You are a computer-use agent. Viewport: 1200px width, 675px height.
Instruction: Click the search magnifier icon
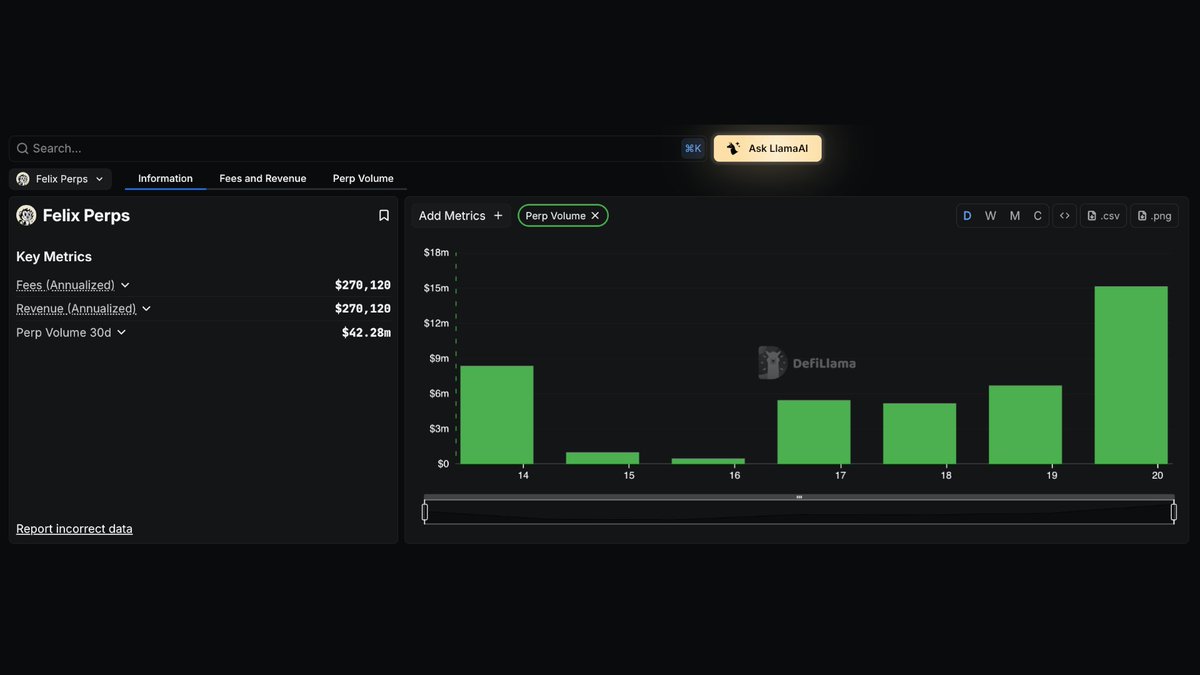point(22,148)
